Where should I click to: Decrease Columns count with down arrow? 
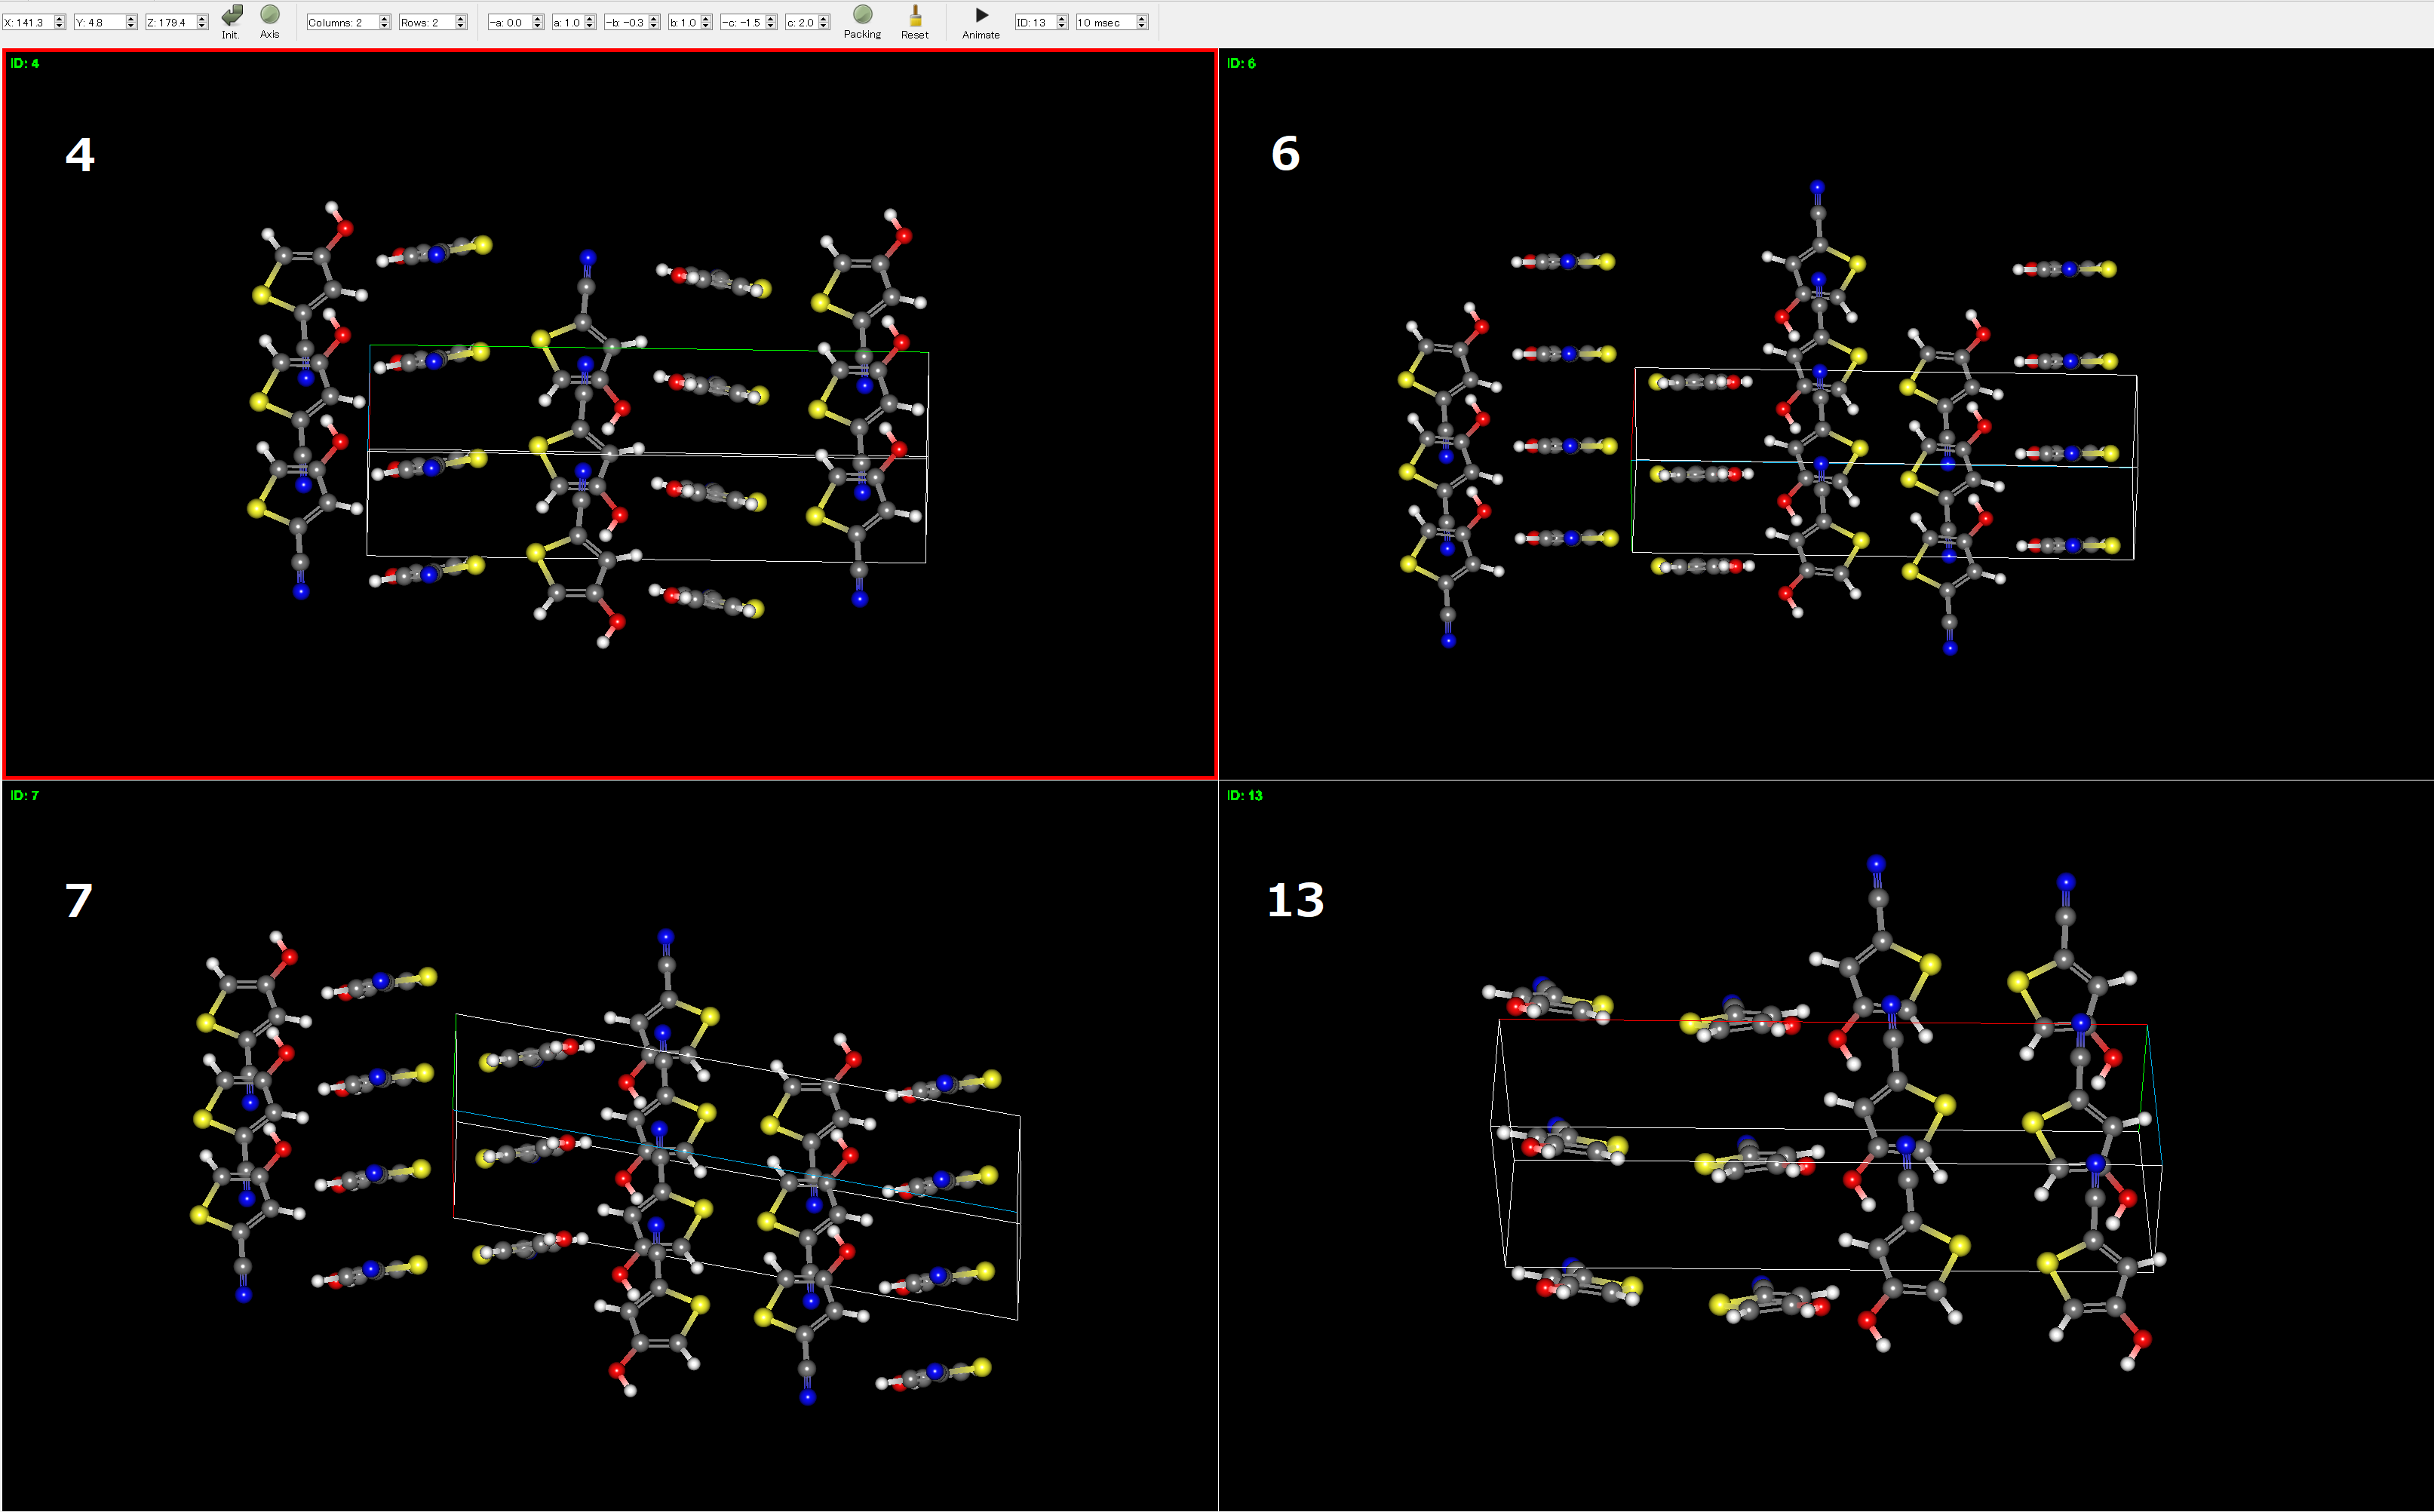(x=385, y=26)
